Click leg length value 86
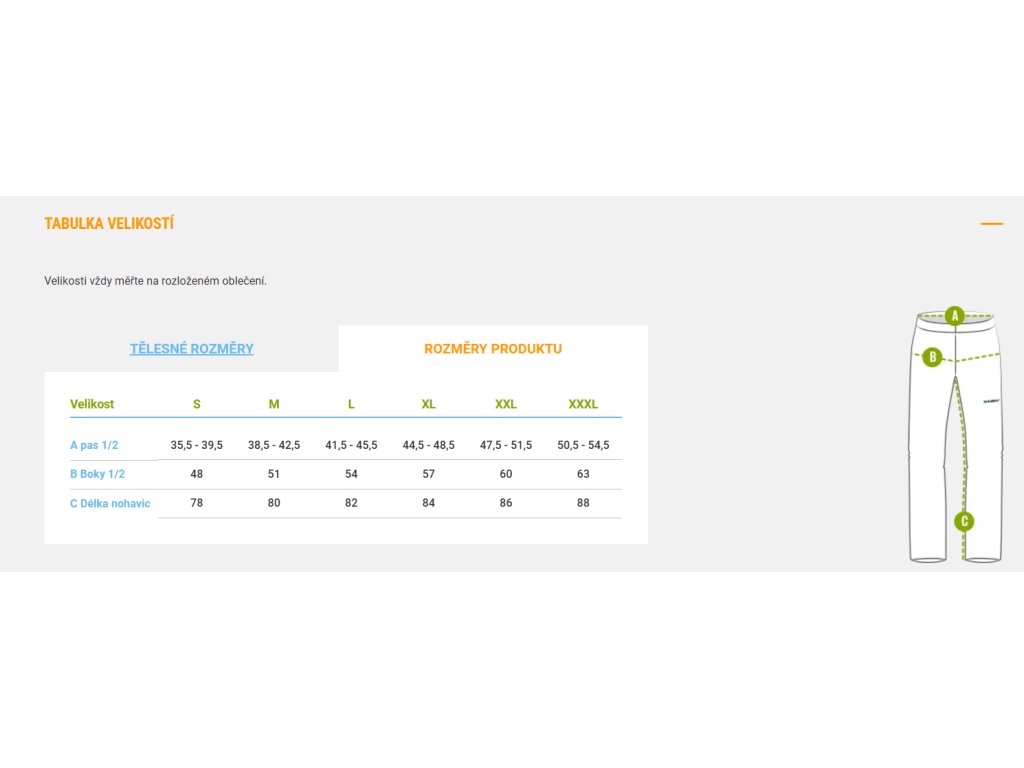The image size is (1024, 768). click(x=506, y=503)
